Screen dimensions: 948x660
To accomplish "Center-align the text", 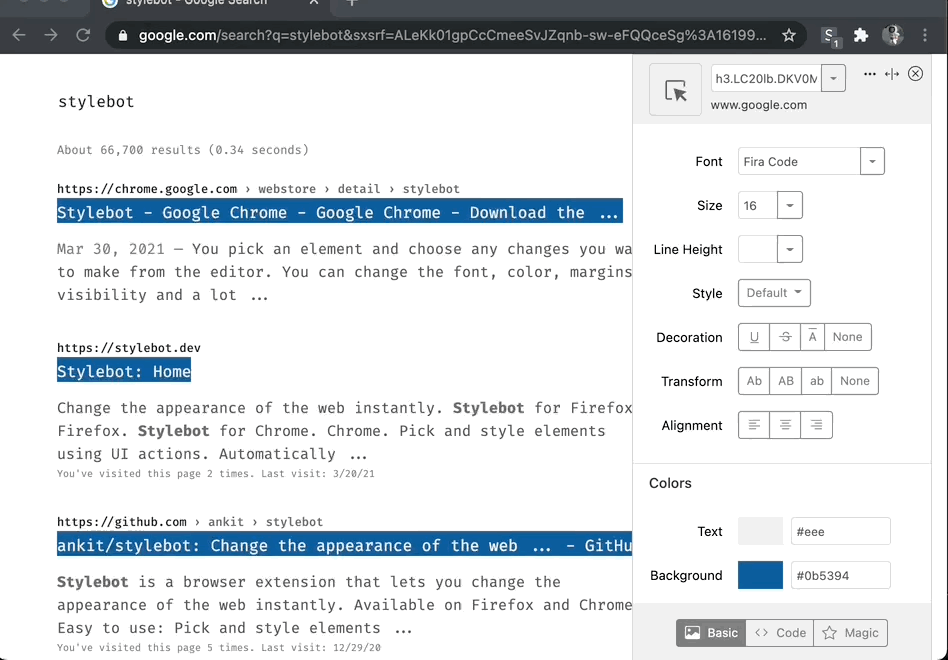I will [785, 425].
